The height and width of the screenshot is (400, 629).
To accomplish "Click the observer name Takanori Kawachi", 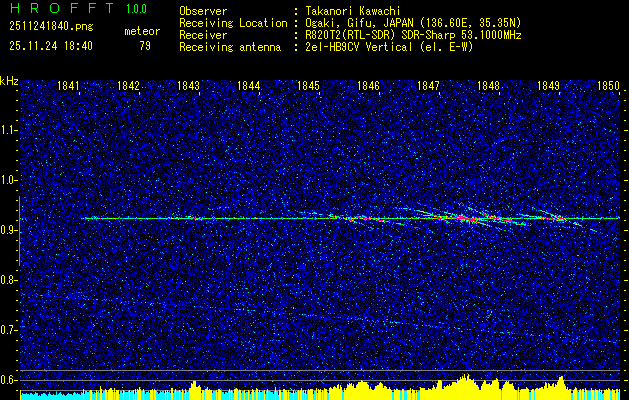I will tap(351, 11).
